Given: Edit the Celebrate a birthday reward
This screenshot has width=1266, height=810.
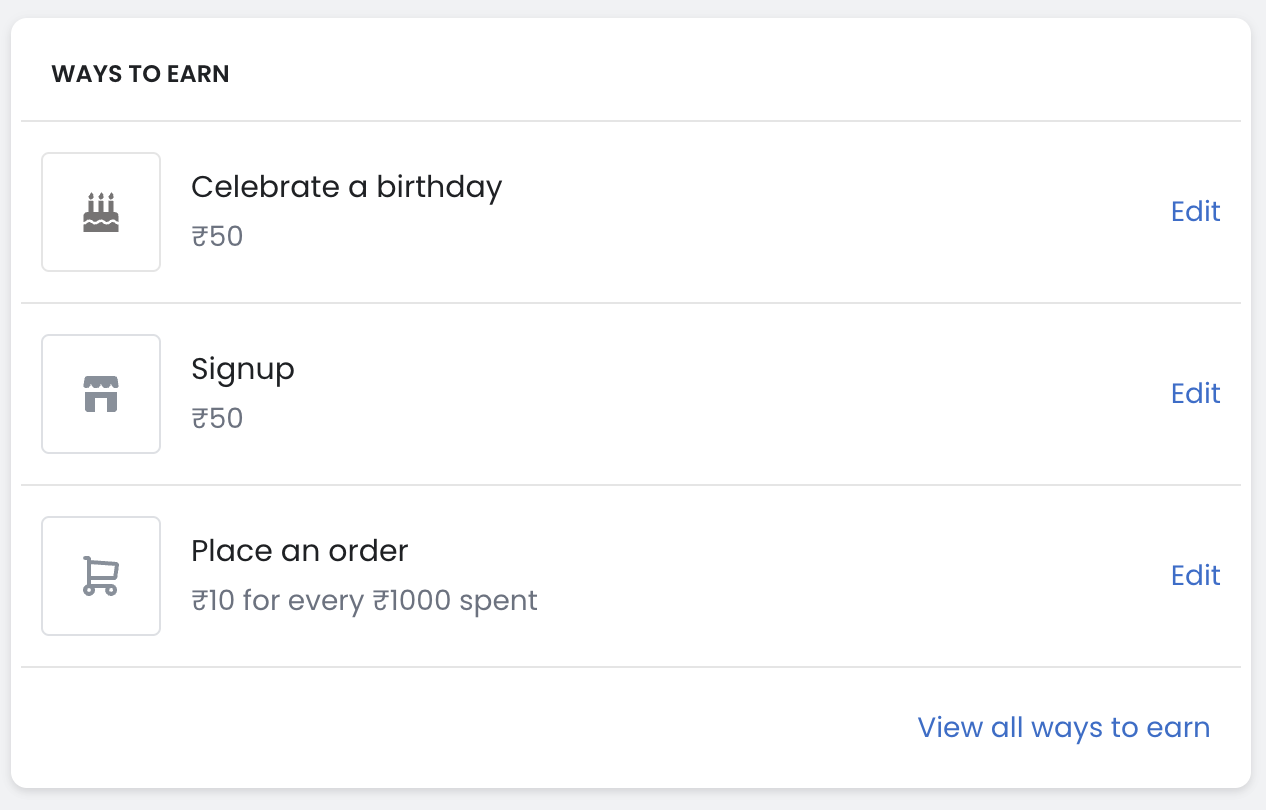Looking at the screenshot, I should pyautogui.click(x=1195, y=212).
